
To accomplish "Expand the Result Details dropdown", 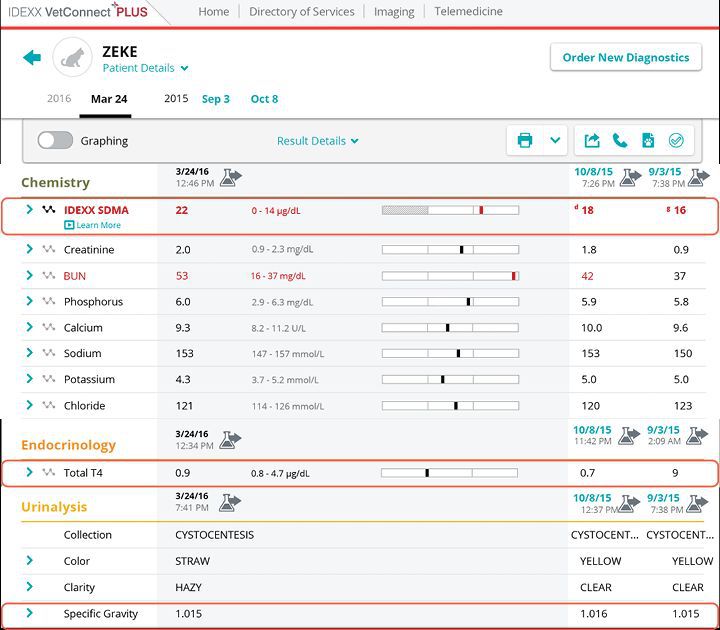I will coord(317,141).
